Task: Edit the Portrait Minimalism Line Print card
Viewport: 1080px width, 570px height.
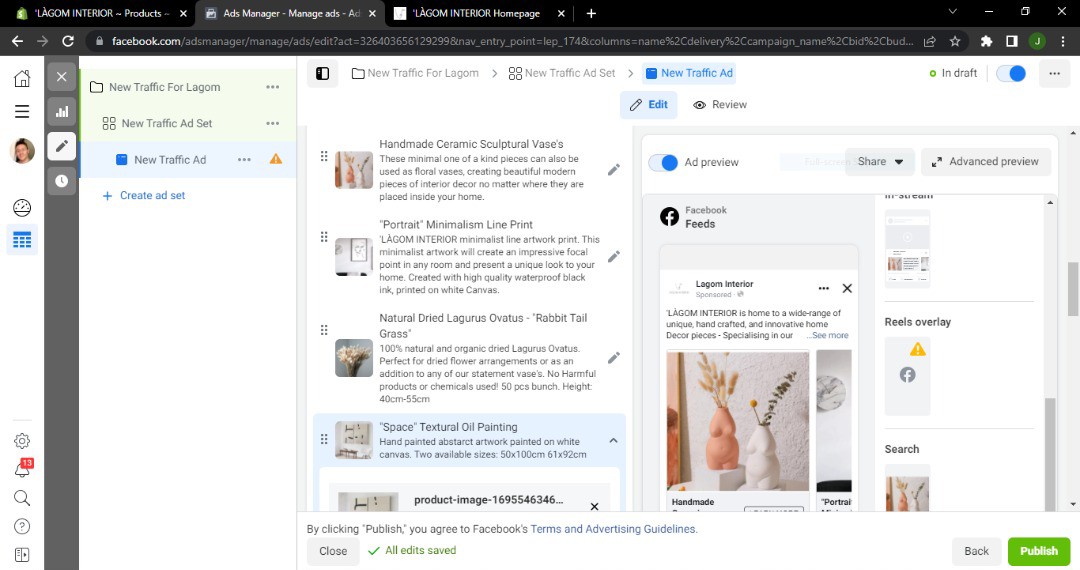Action: click(x=614, y=257)
